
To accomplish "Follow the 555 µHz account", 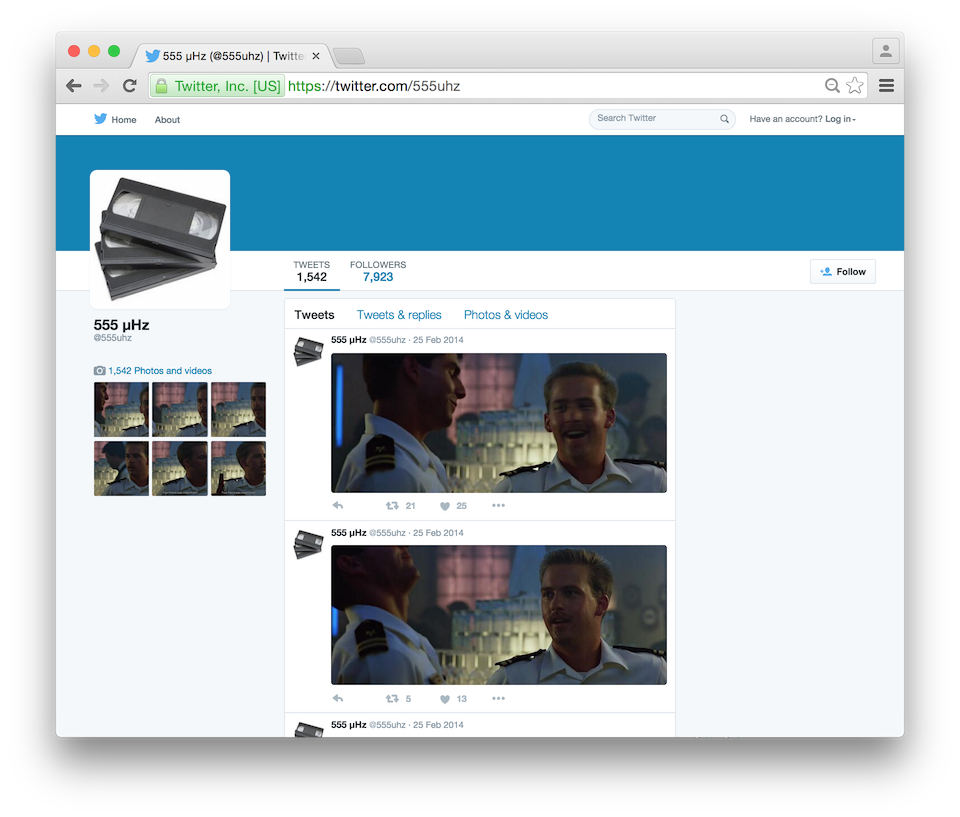I will click(842, 272).
